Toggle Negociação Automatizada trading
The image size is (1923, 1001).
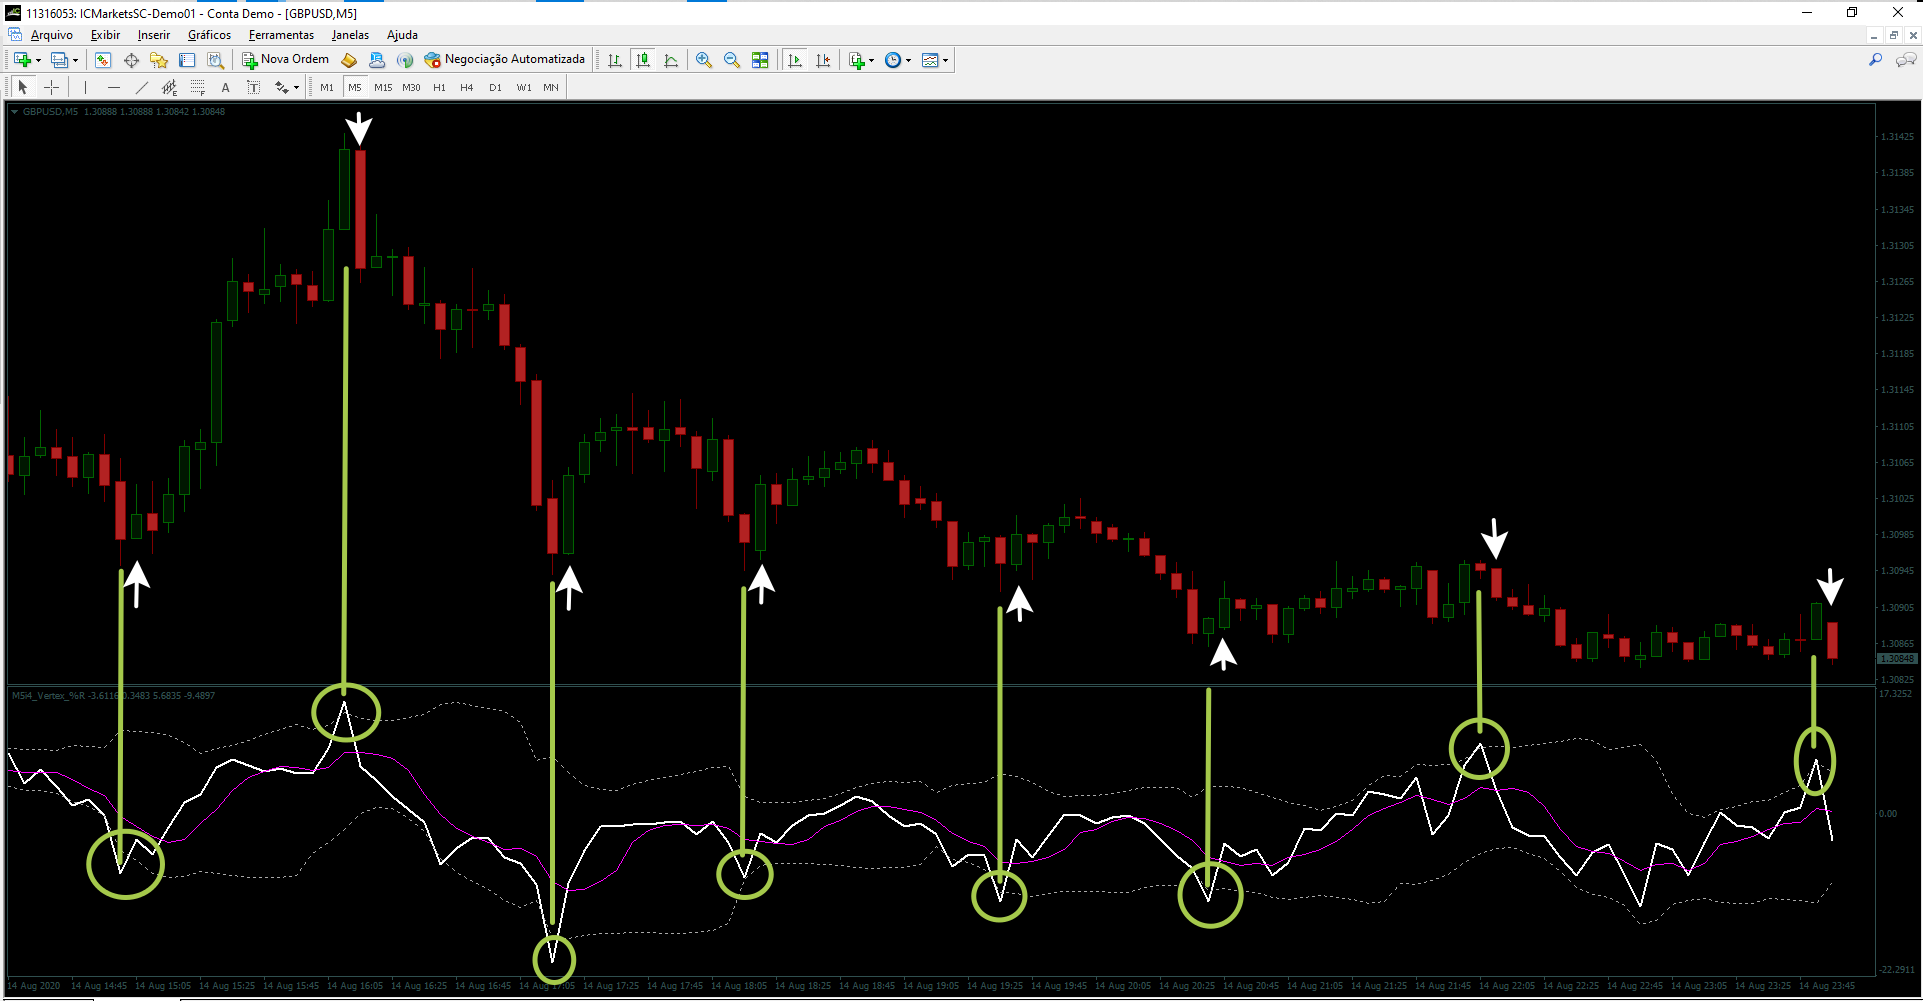coord(504,60)
